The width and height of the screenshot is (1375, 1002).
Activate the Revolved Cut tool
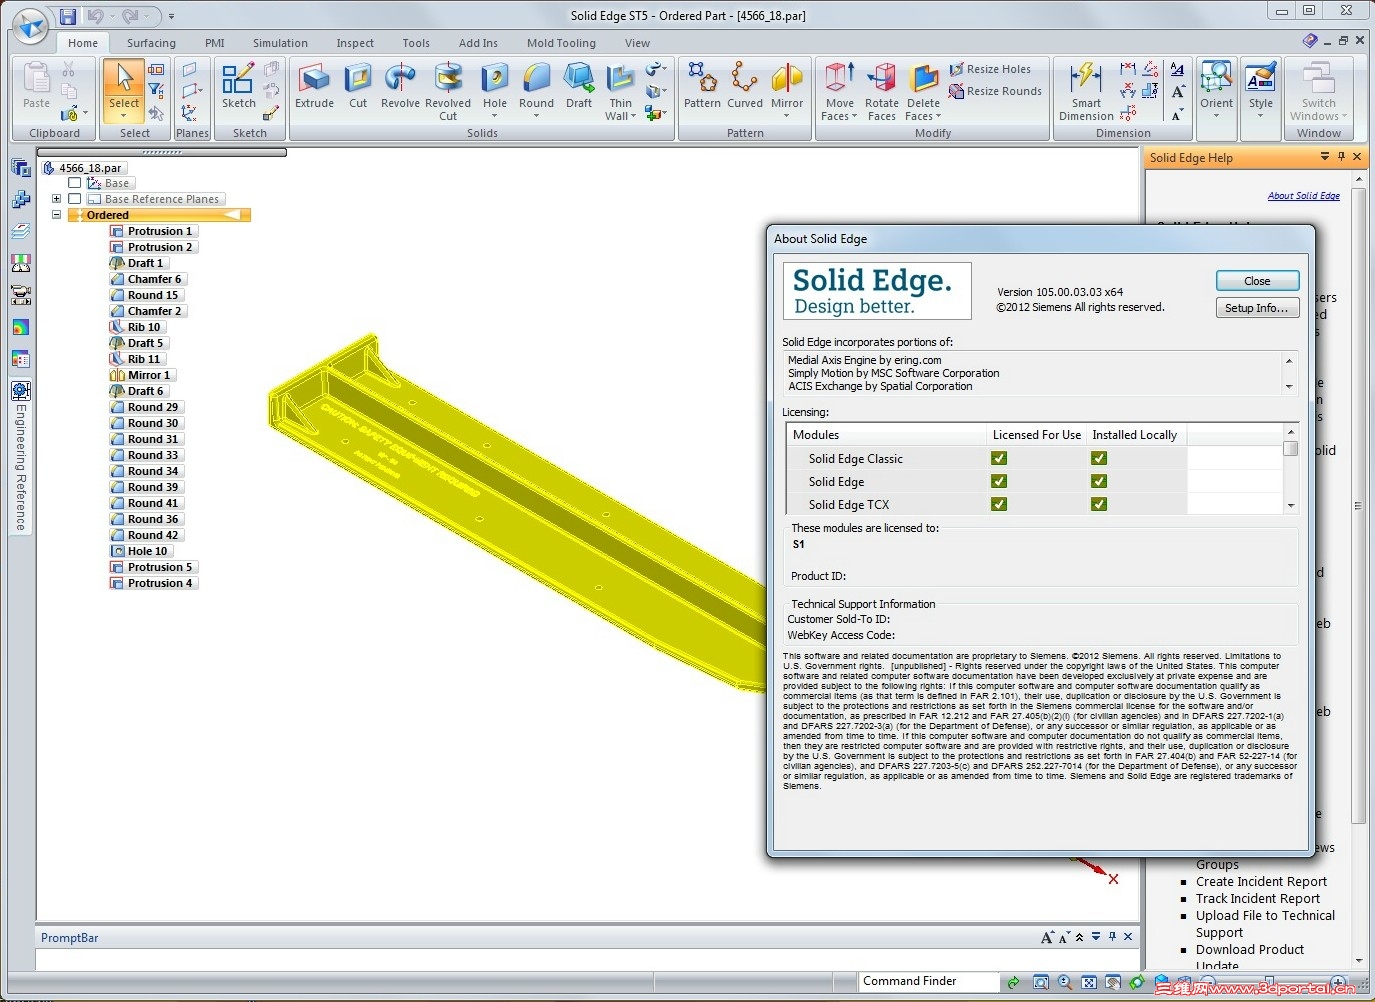tap(448, 91)
